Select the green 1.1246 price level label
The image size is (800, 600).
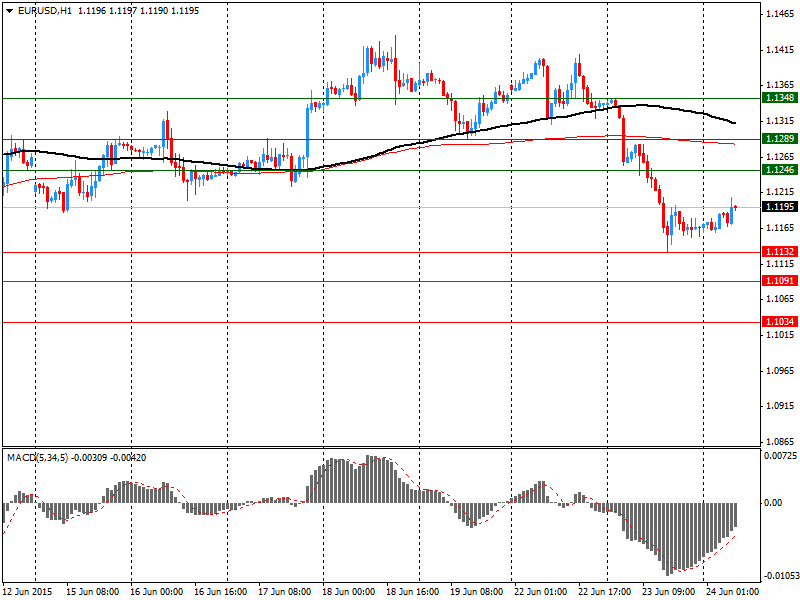tap(780, 169)
